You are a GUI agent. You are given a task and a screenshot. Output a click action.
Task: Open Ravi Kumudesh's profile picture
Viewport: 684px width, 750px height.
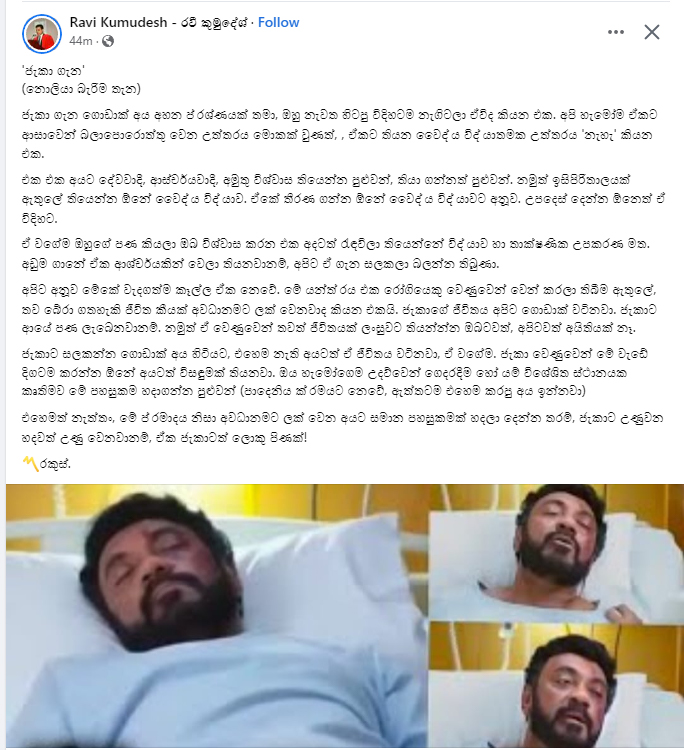tap(42, 33)
